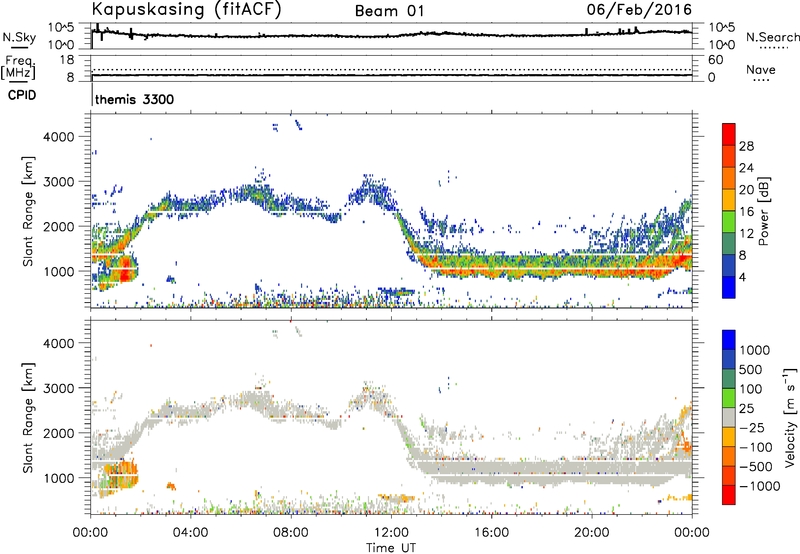Click the 06/Feb/2016 date label
800x554 pixels.
tap(639, 10)
